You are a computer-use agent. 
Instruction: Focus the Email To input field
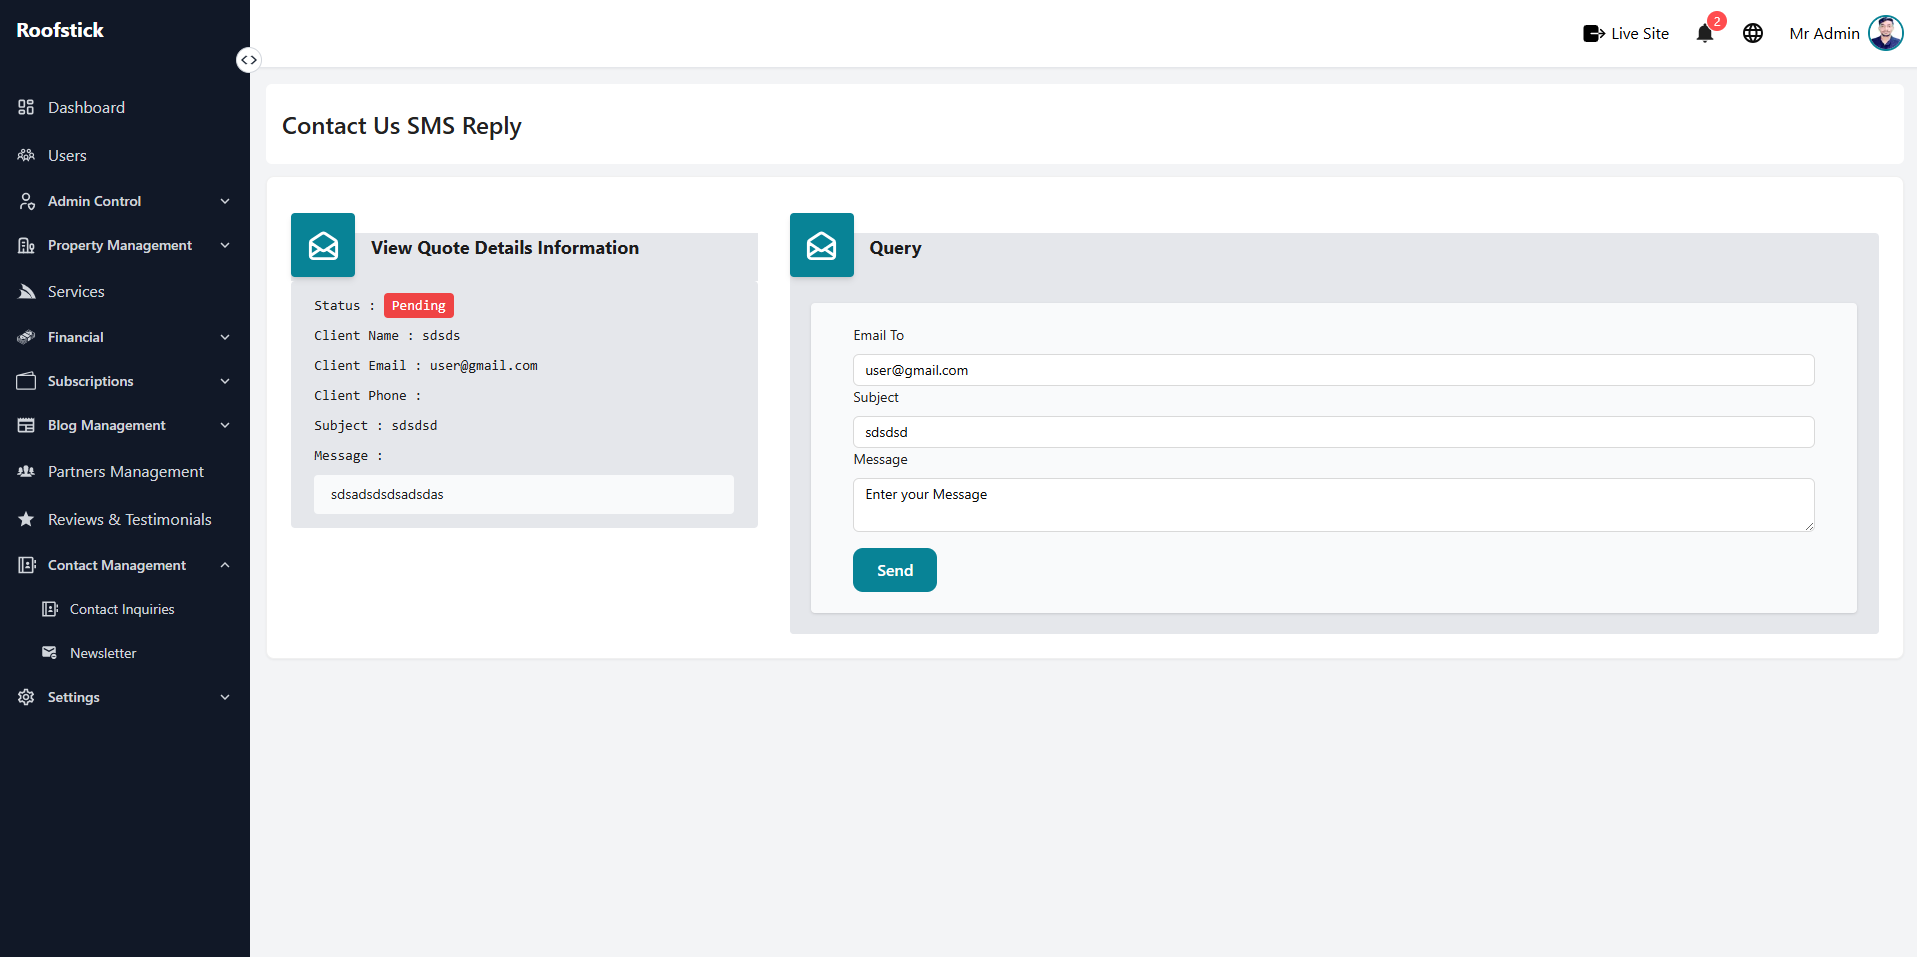click(1333, 370)
